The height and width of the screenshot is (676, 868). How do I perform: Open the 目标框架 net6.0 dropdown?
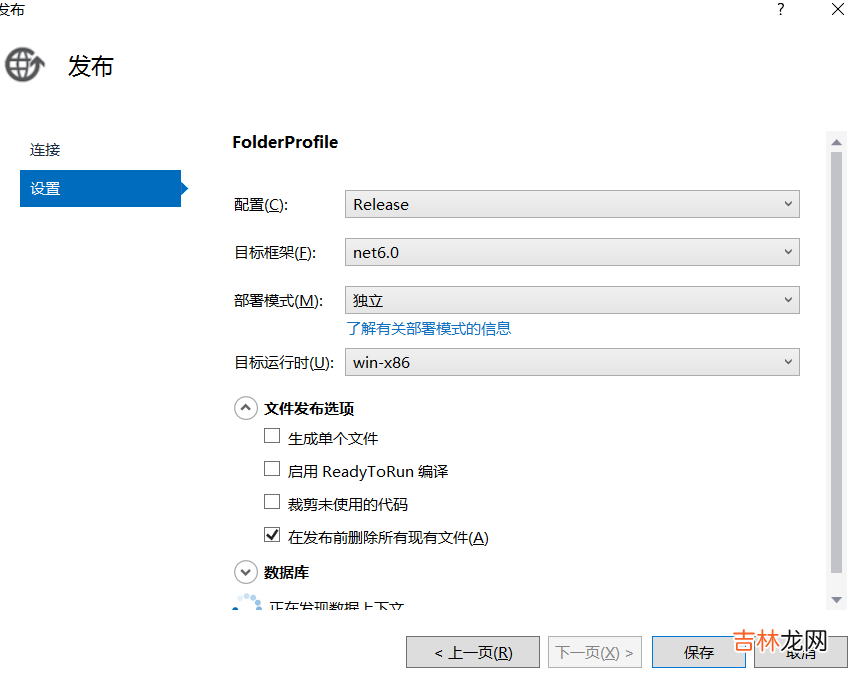tap(572, 252)
